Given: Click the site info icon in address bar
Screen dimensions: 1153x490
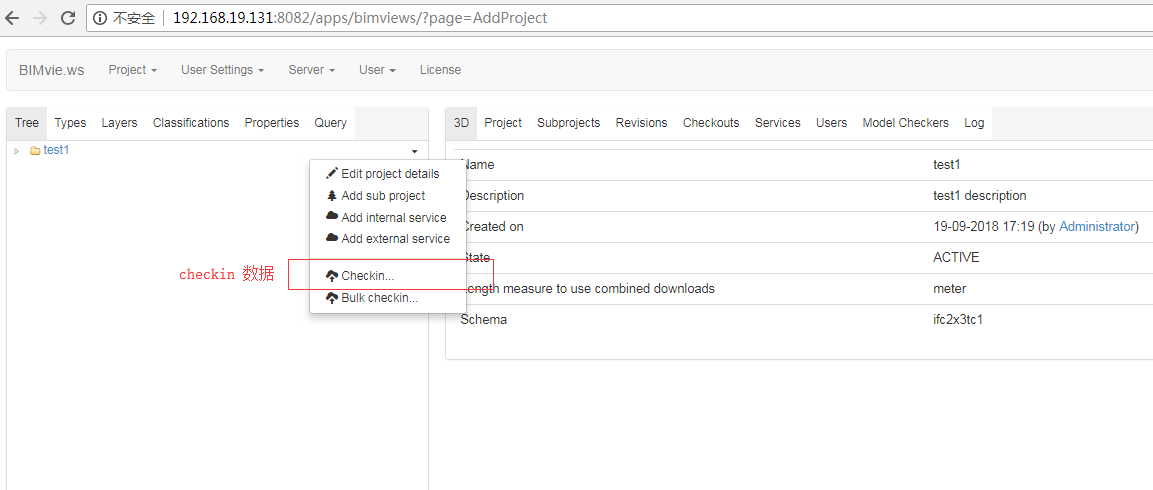Looking at the screenshot, I should click(100, 18).
